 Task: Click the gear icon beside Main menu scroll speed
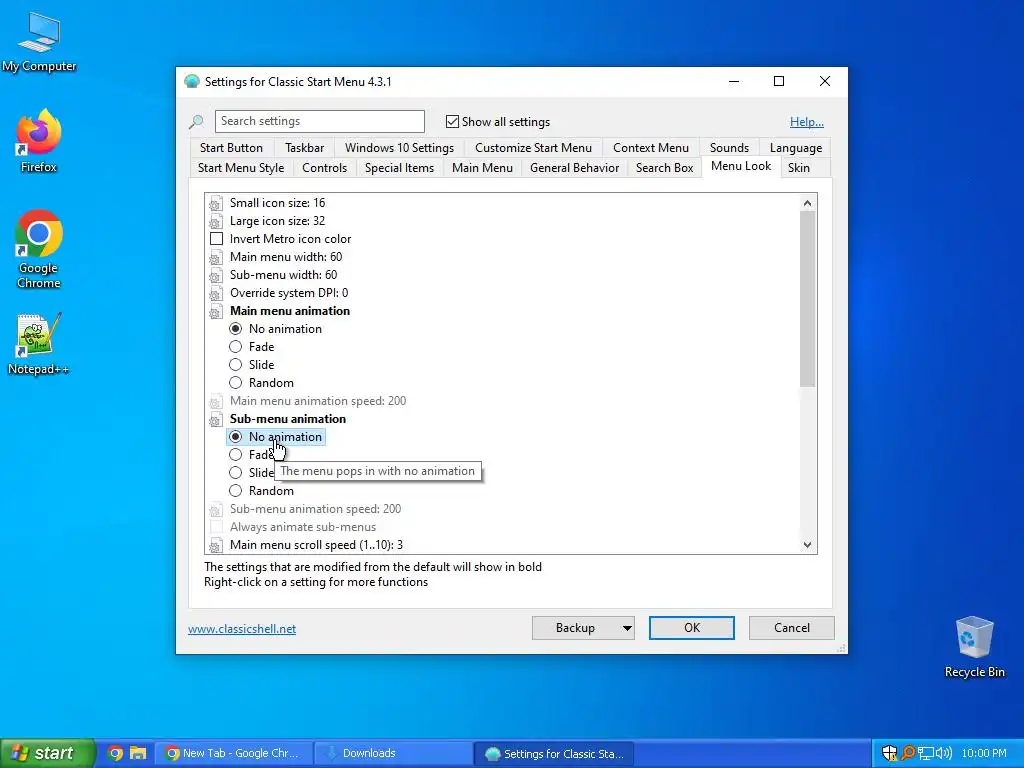(x=215, y=545)
